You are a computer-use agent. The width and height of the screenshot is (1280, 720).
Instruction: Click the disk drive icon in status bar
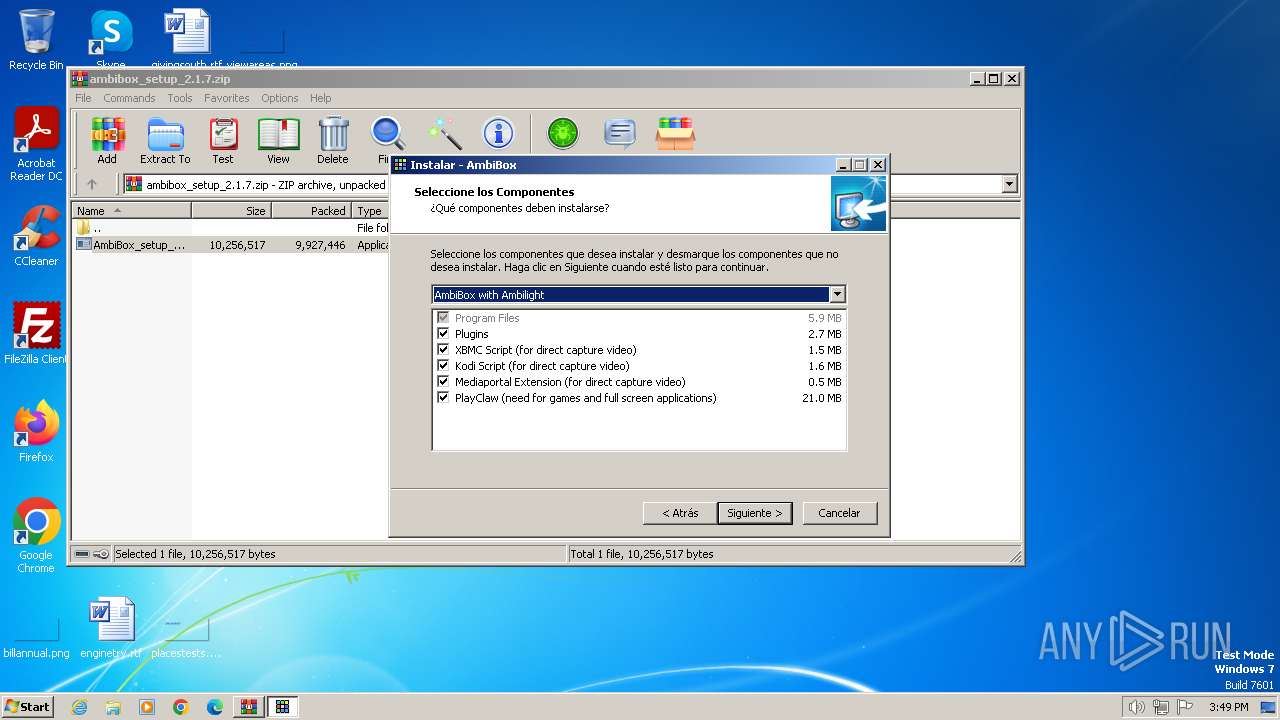coord(82,554)
